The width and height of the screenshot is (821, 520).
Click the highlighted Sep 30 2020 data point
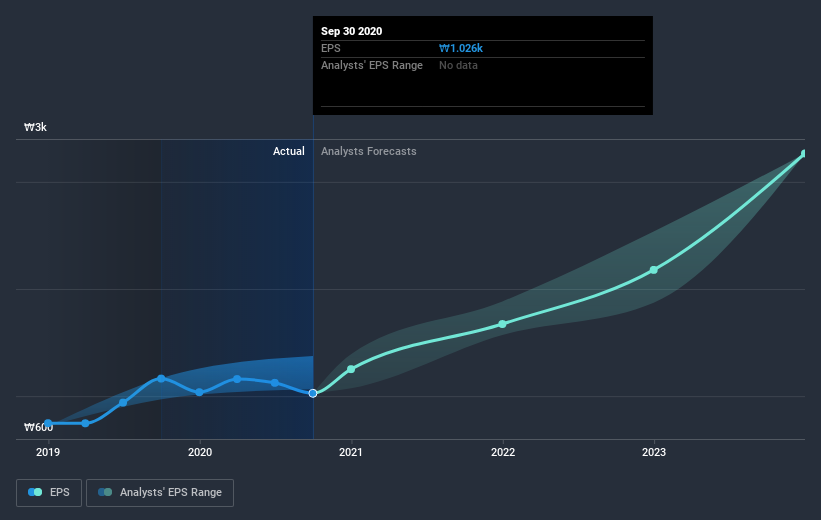pyautogui.click(x=313, y=393)
